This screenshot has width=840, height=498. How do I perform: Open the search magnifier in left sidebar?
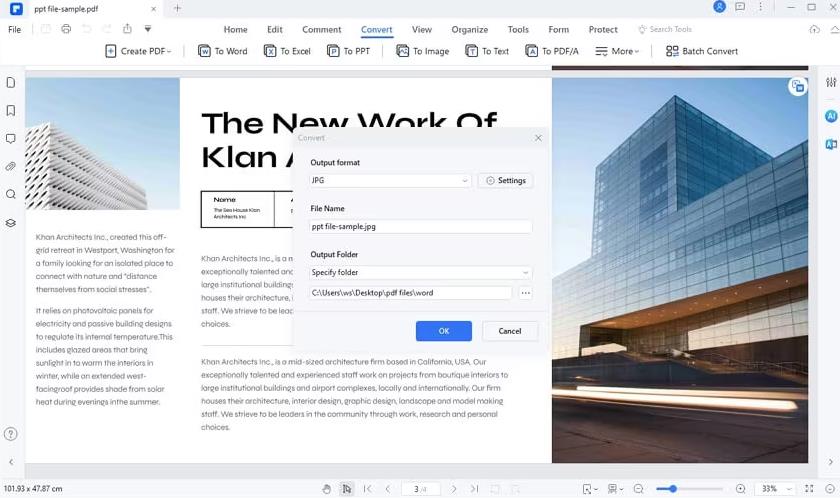point(11,194)
